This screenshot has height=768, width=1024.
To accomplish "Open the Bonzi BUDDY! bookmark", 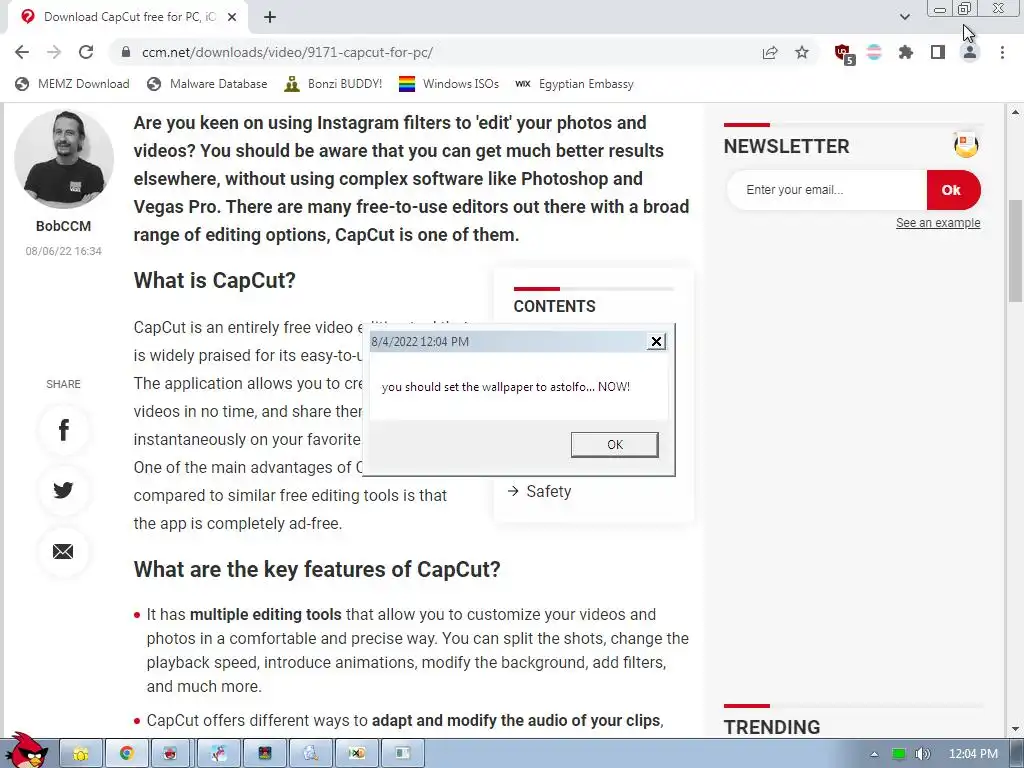I will coord(333,84).
